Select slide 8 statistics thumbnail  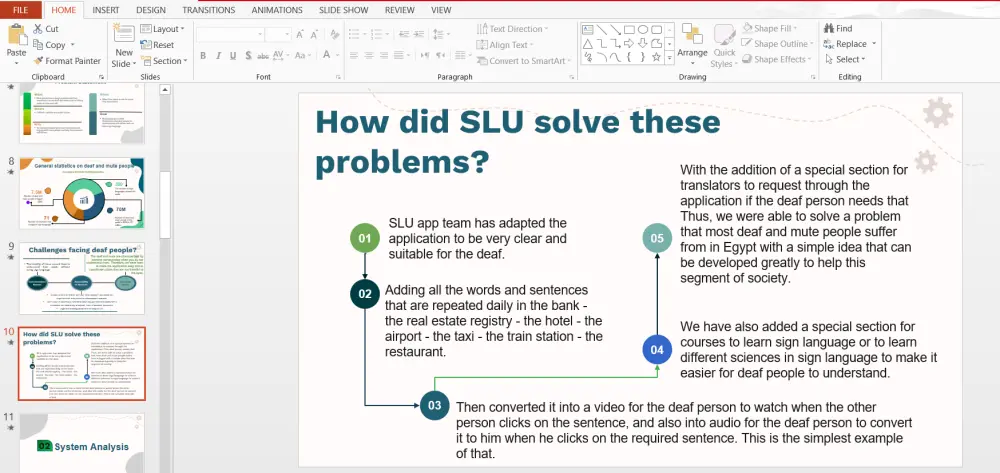click(x=82, y=193)
